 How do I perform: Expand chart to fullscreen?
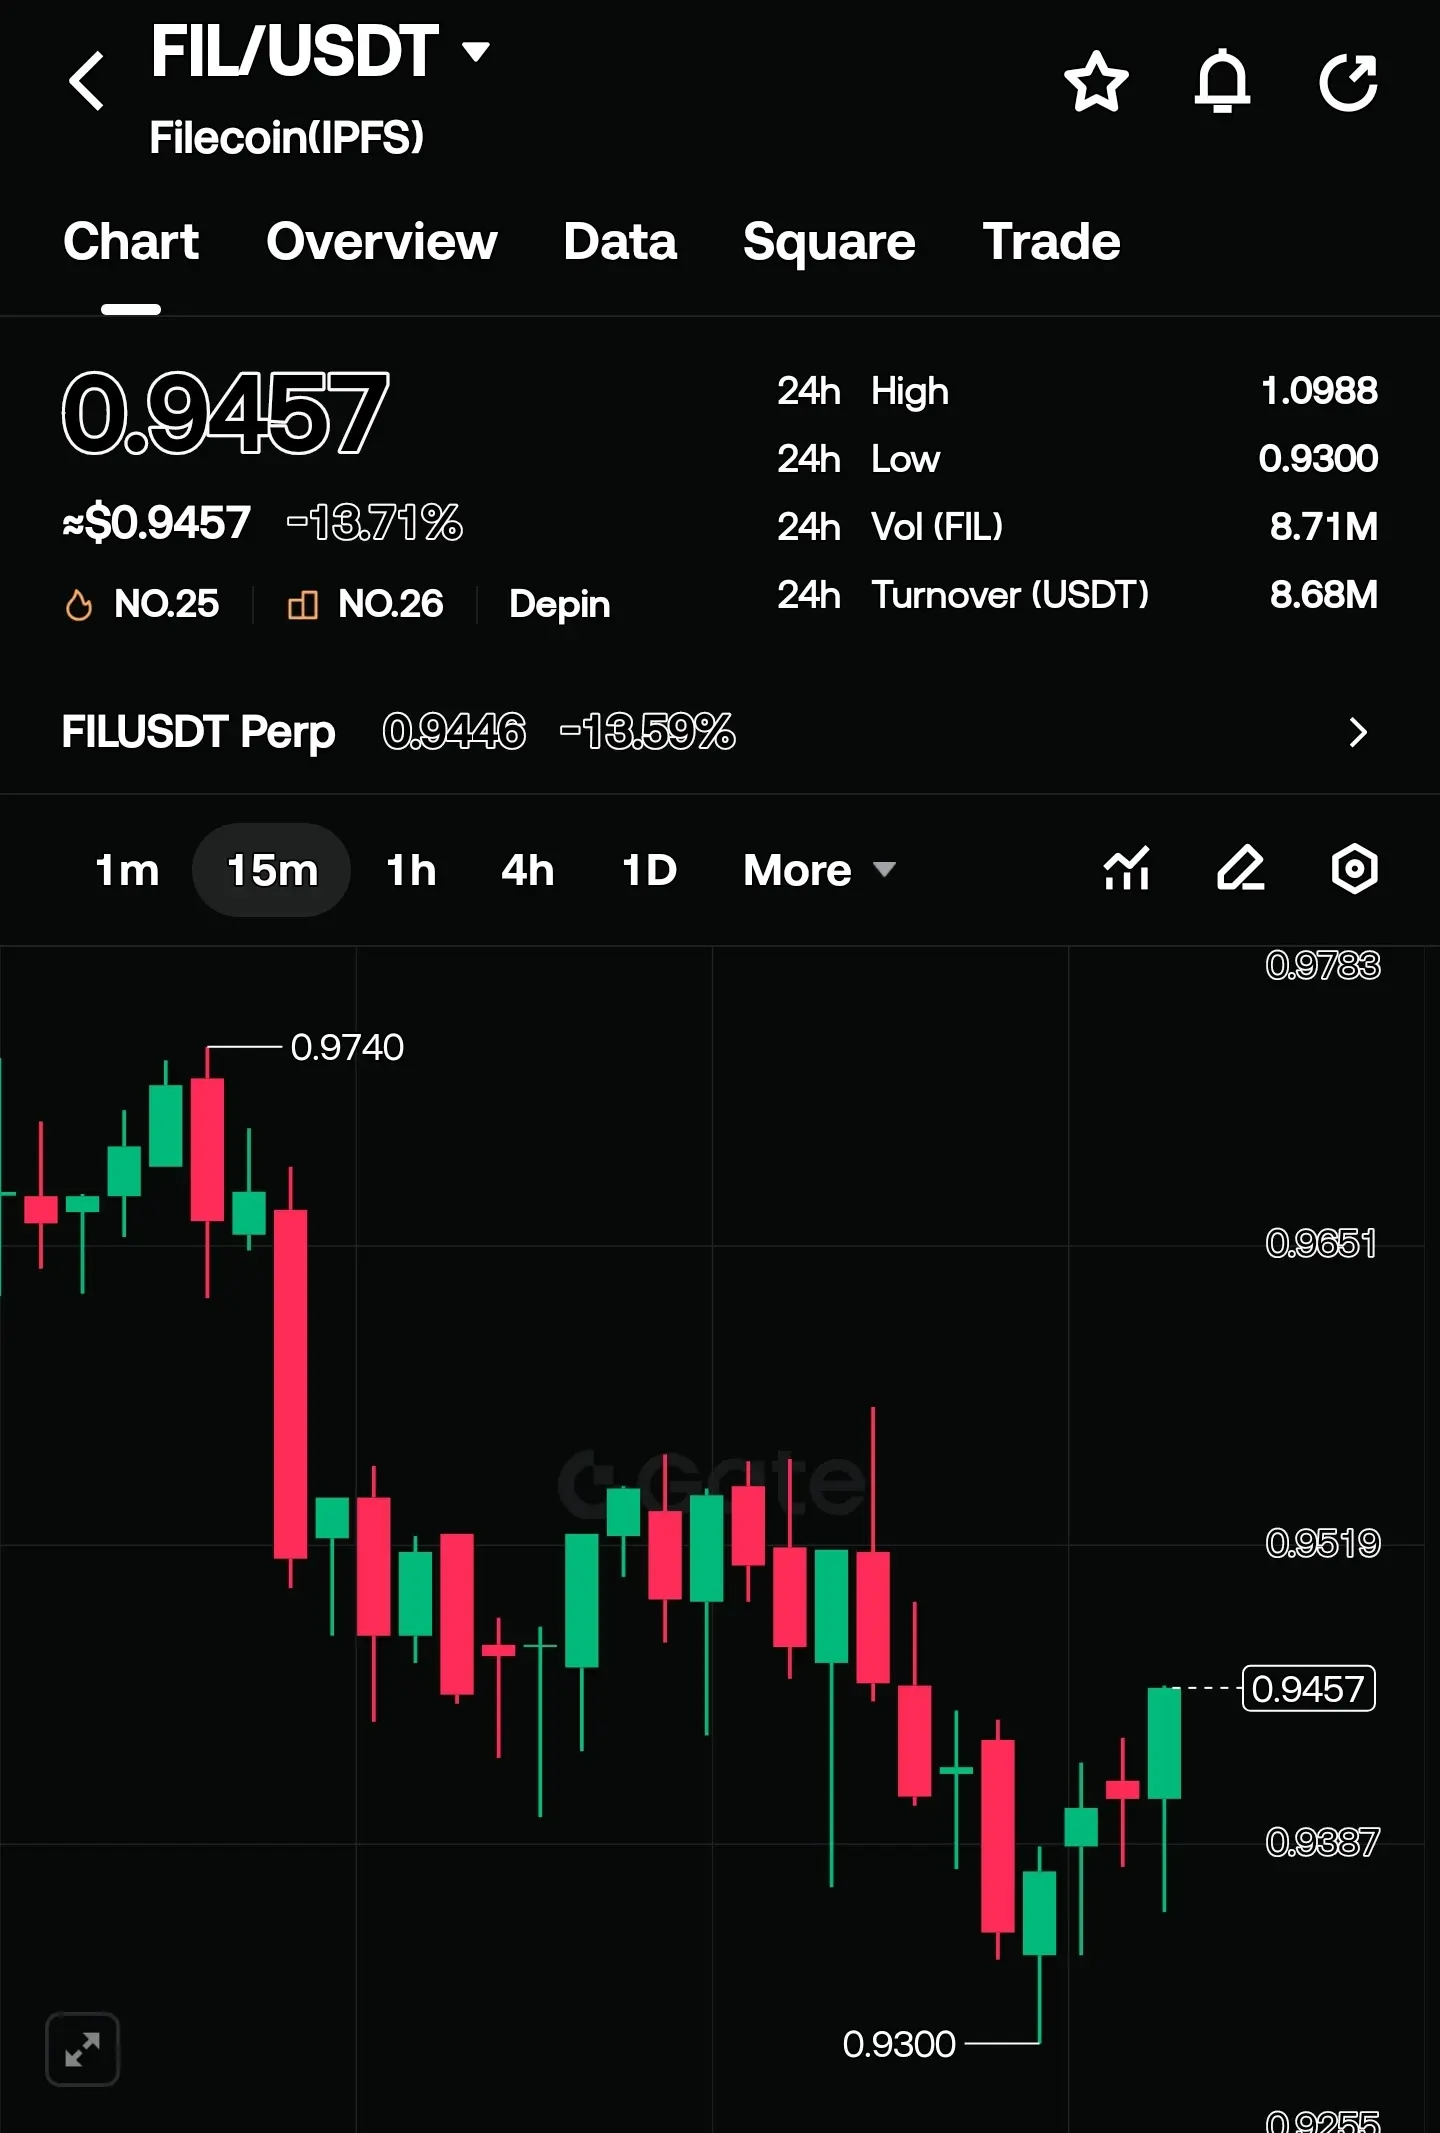[83, 2049]
